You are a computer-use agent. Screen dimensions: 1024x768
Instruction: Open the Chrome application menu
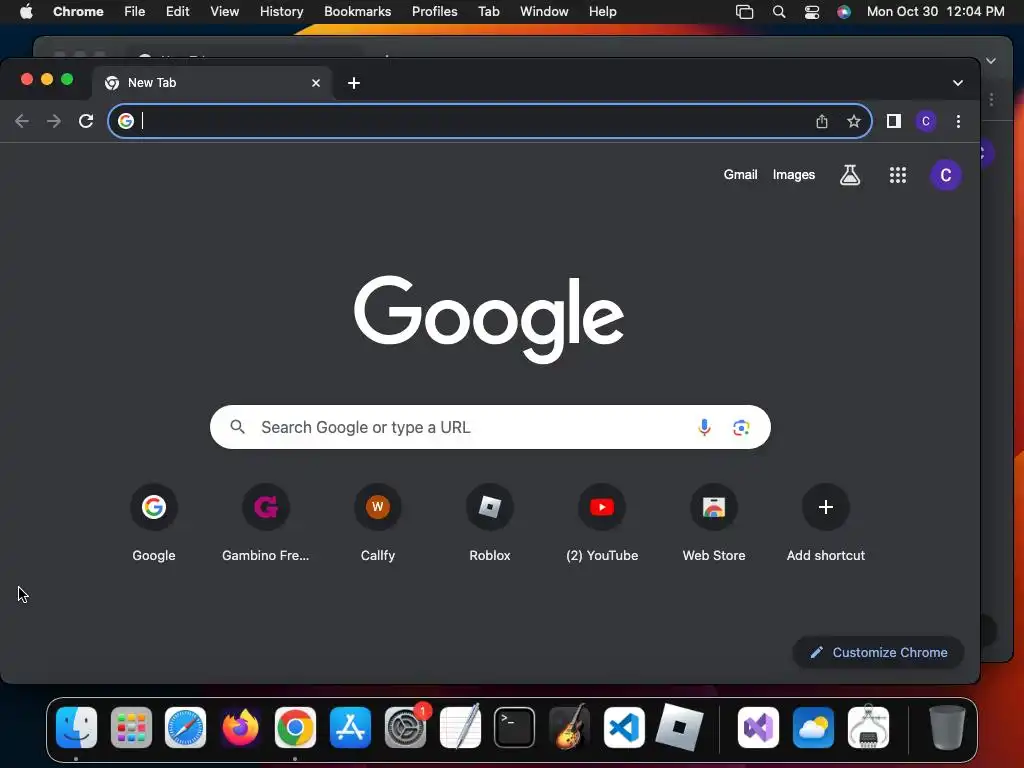(x=78, y=11)
